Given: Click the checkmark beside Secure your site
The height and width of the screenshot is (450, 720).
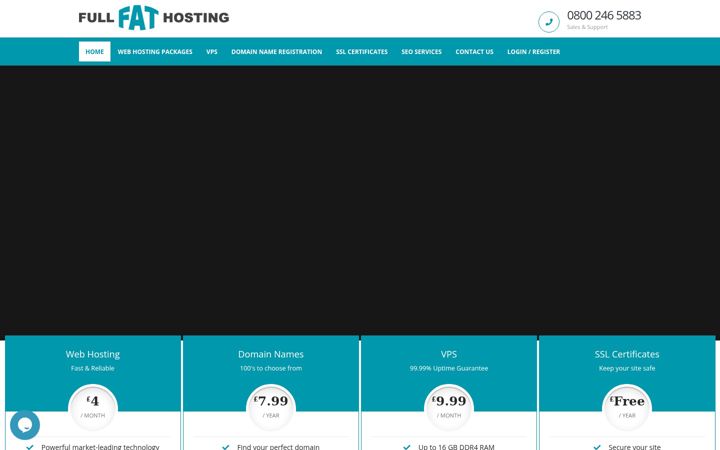Looking at the screenshot, I should tap(596, 447).
